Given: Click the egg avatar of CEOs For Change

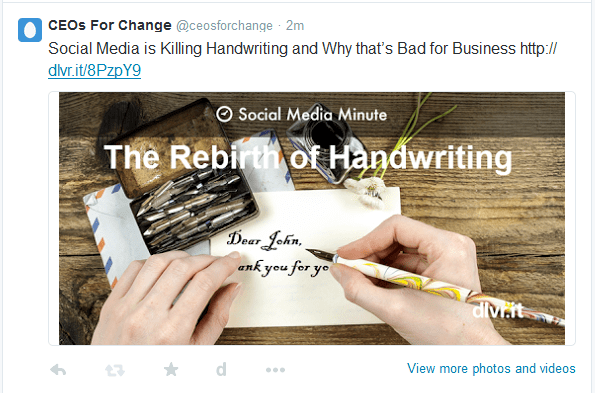Looking at the screenshot, I should point(30,30).
